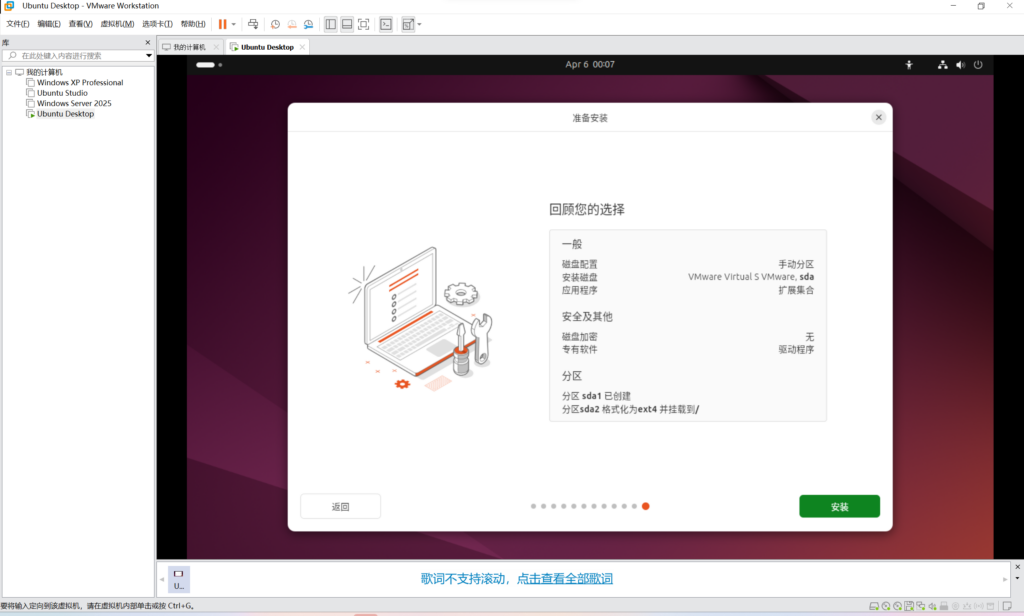The height and width of the screenshot is (616, 1024).
Task: Enter full screen mode
Action: point(364,24)
